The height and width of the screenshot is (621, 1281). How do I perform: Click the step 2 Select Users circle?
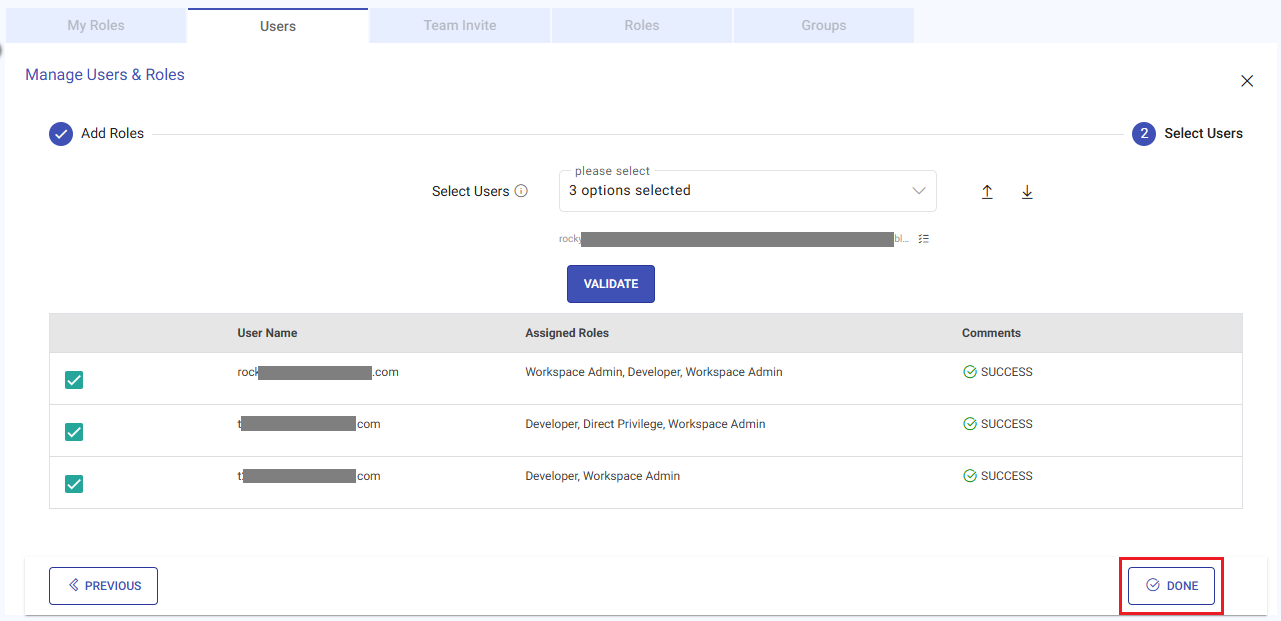click(x=1144, y=134)
